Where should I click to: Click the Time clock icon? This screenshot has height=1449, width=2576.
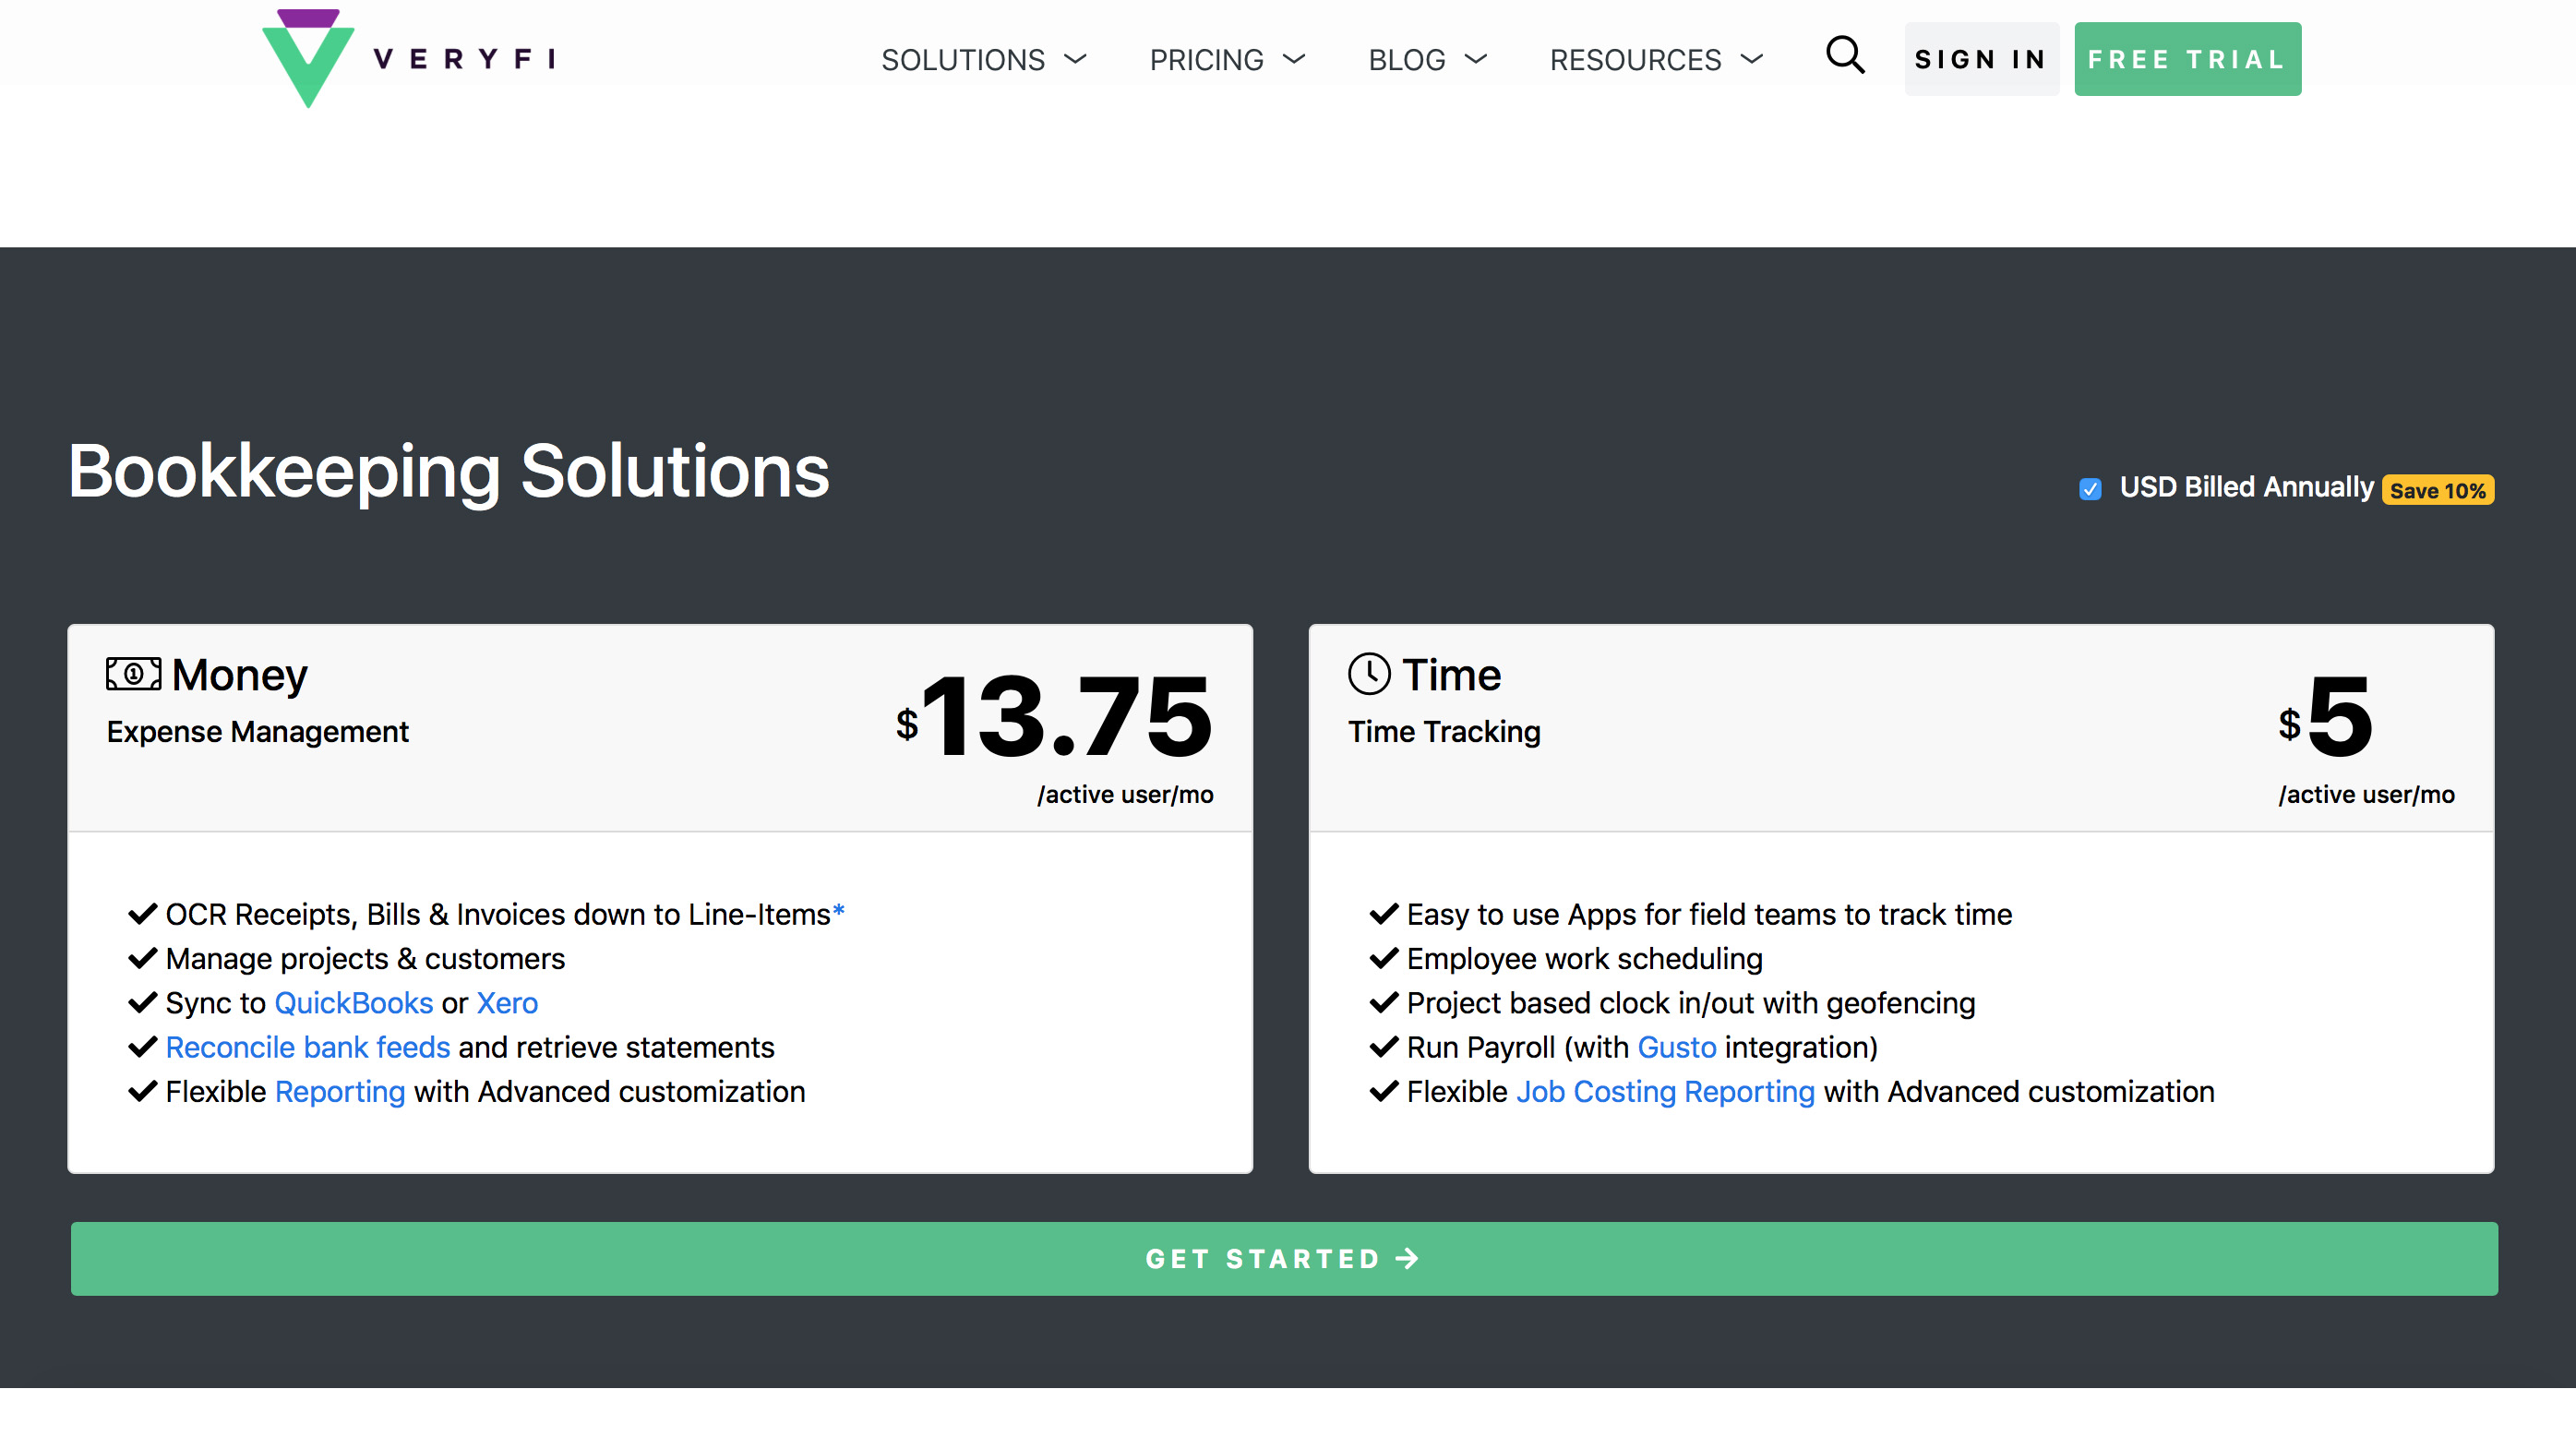click(x=1369, y=674)
